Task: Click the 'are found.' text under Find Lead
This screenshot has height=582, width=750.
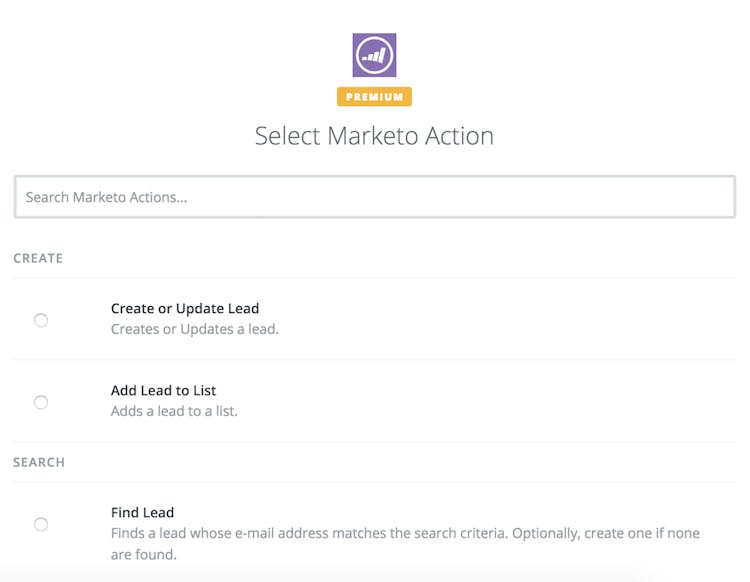Action: tap(143, 554)
